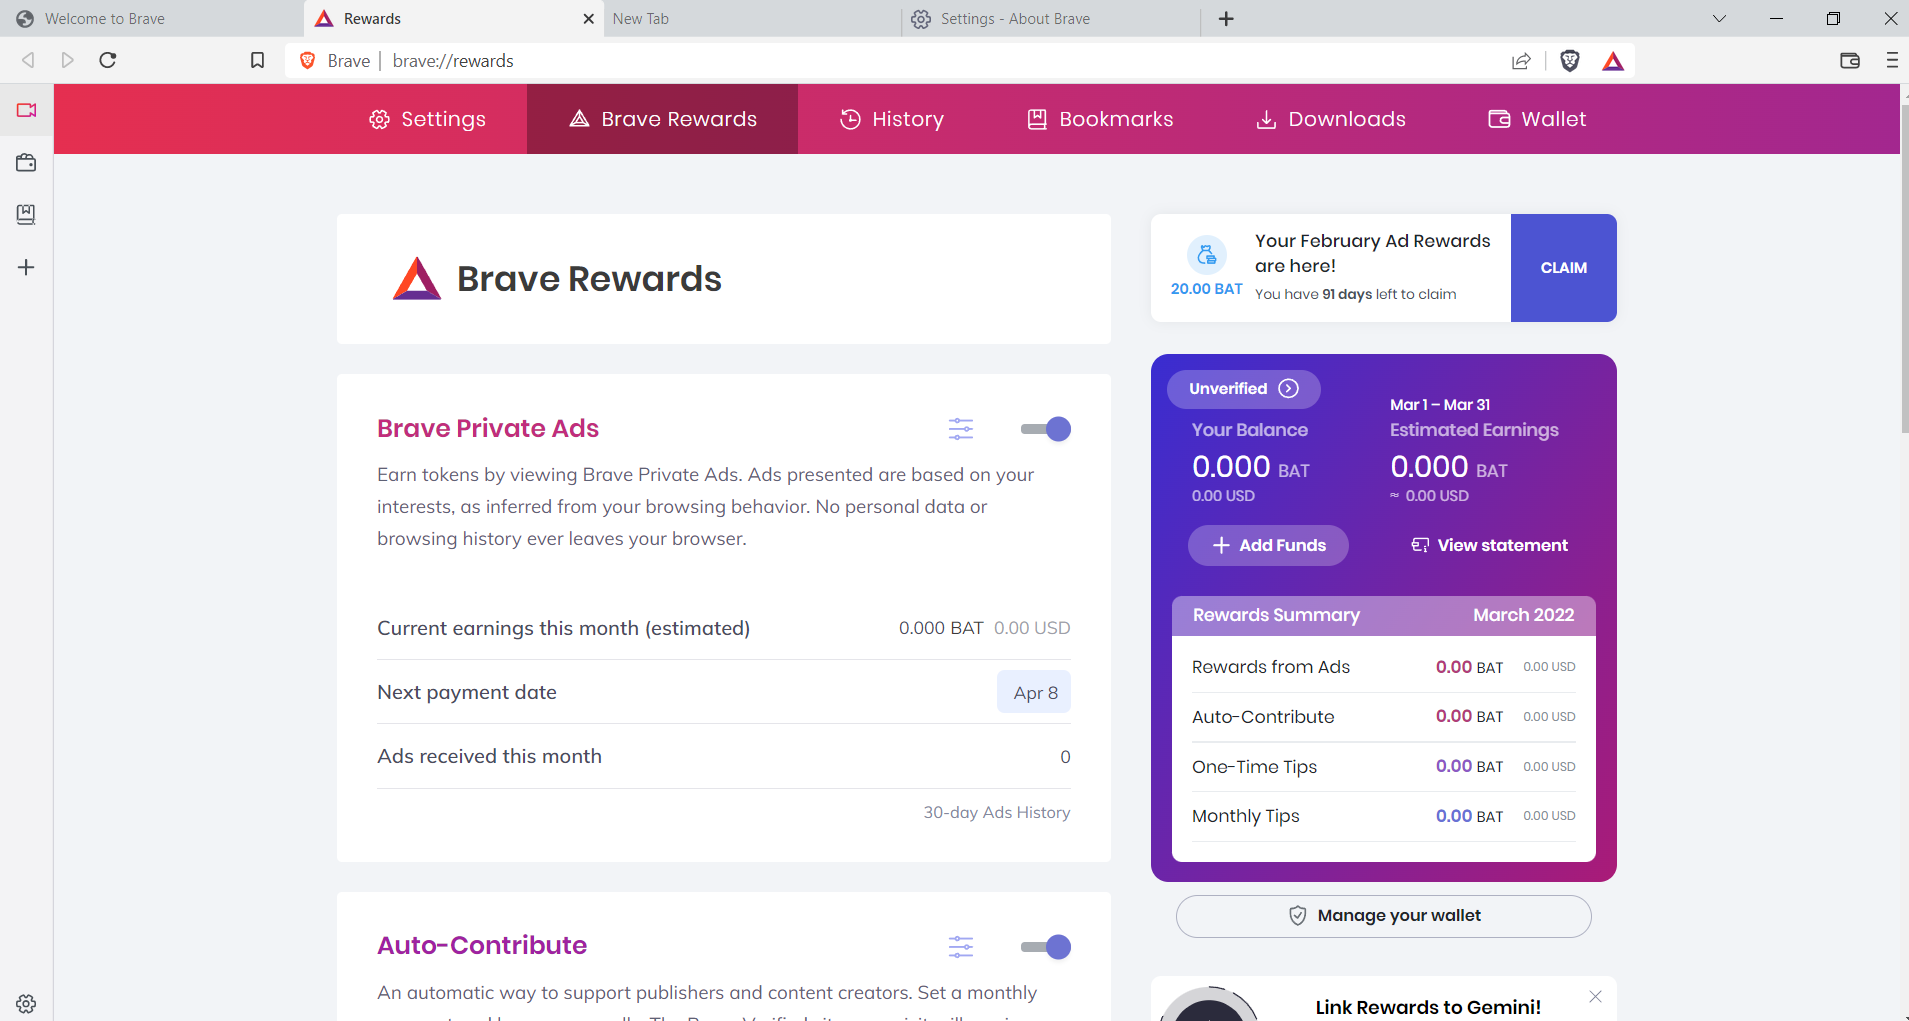The height and width of the screenshot is (1021, 1909).
Task: Click the Link Rewards to Gemini heading
Action: click(1428, 1007)
